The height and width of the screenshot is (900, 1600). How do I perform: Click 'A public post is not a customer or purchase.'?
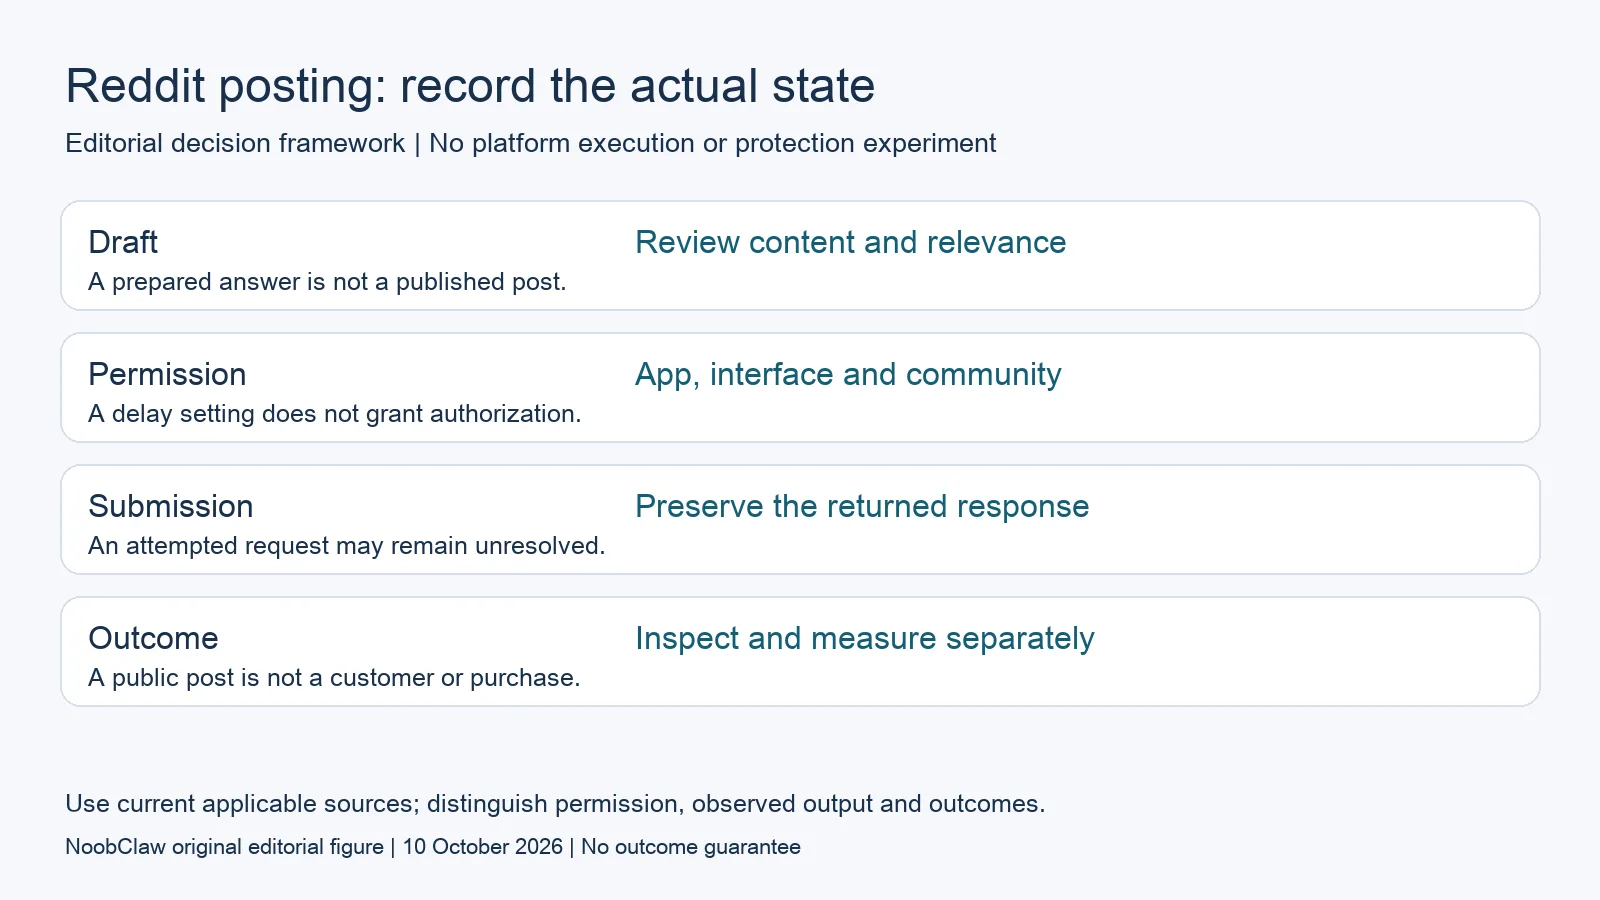[x=334, y=678]
